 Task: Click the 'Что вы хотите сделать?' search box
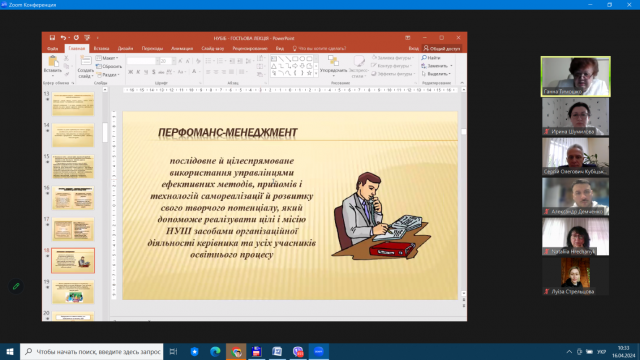point(320,49)
